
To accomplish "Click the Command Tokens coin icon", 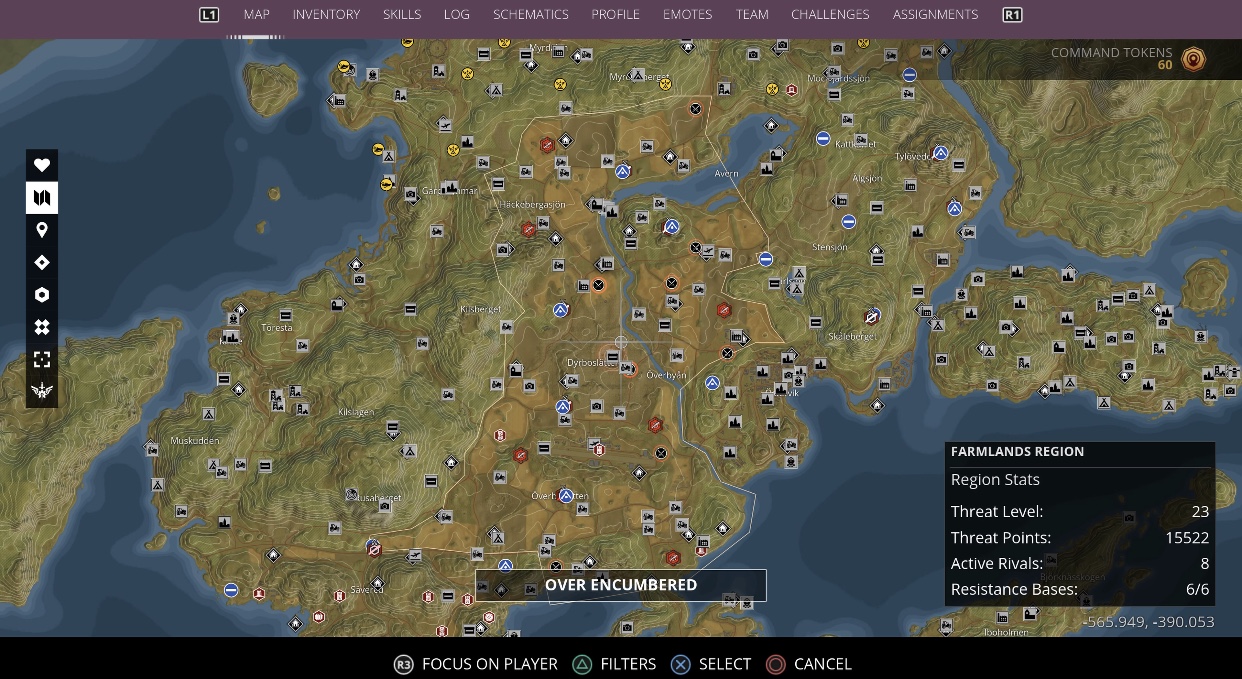I will [x=1193, y=59].
